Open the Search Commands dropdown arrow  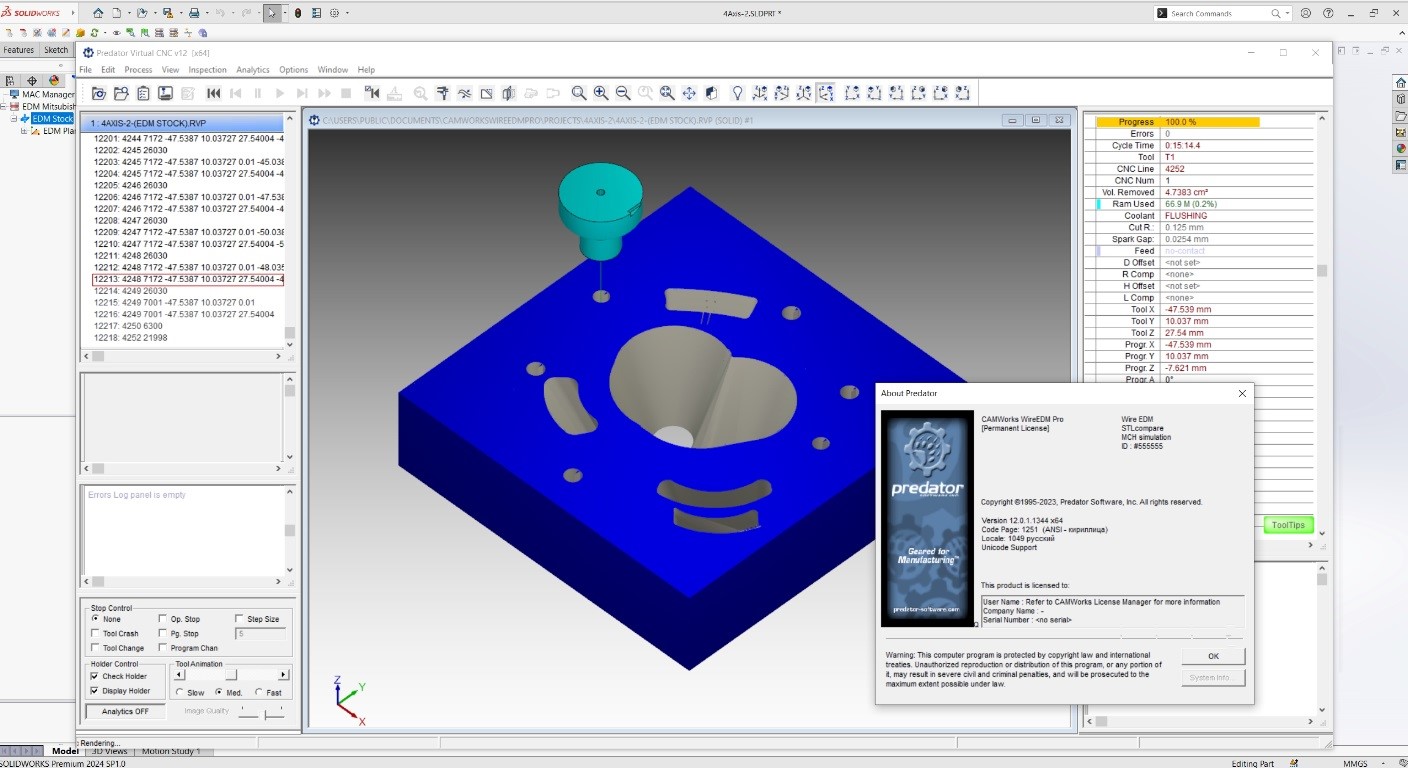coord(1288,14)
